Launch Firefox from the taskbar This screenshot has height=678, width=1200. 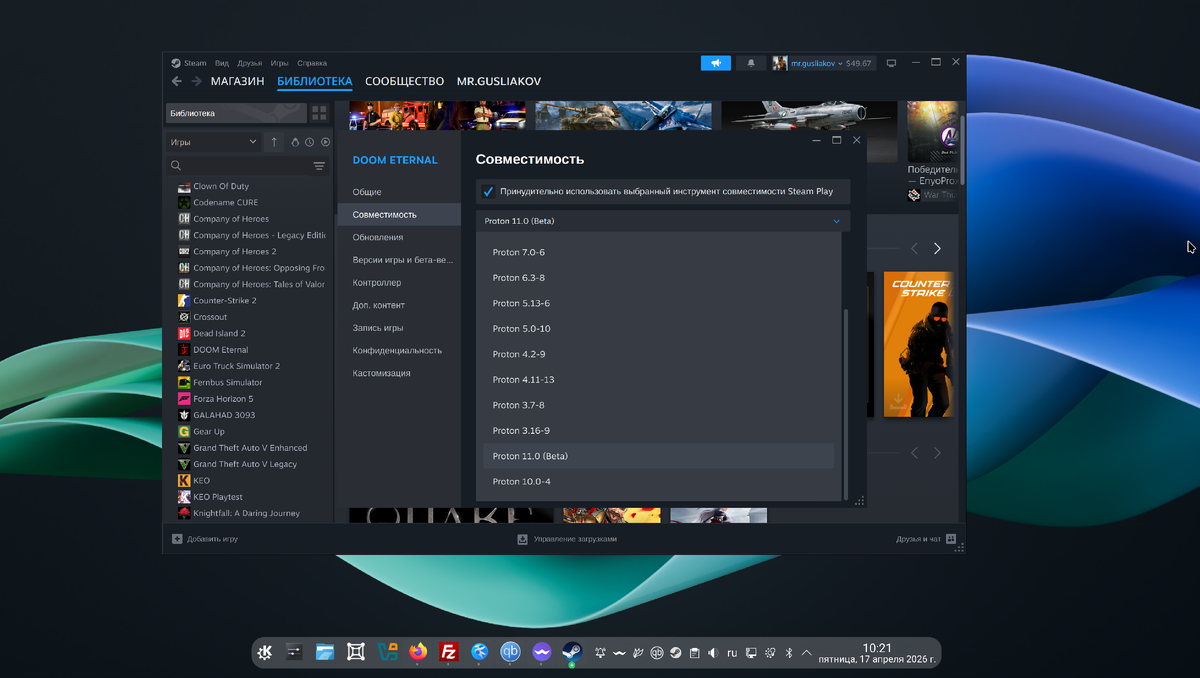(418, 652)
